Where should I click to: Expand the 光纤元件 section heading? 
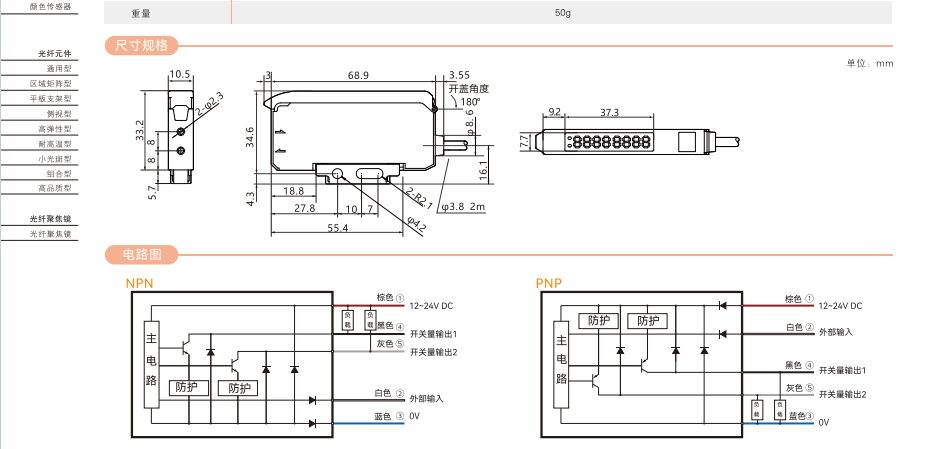pos(55,53)
